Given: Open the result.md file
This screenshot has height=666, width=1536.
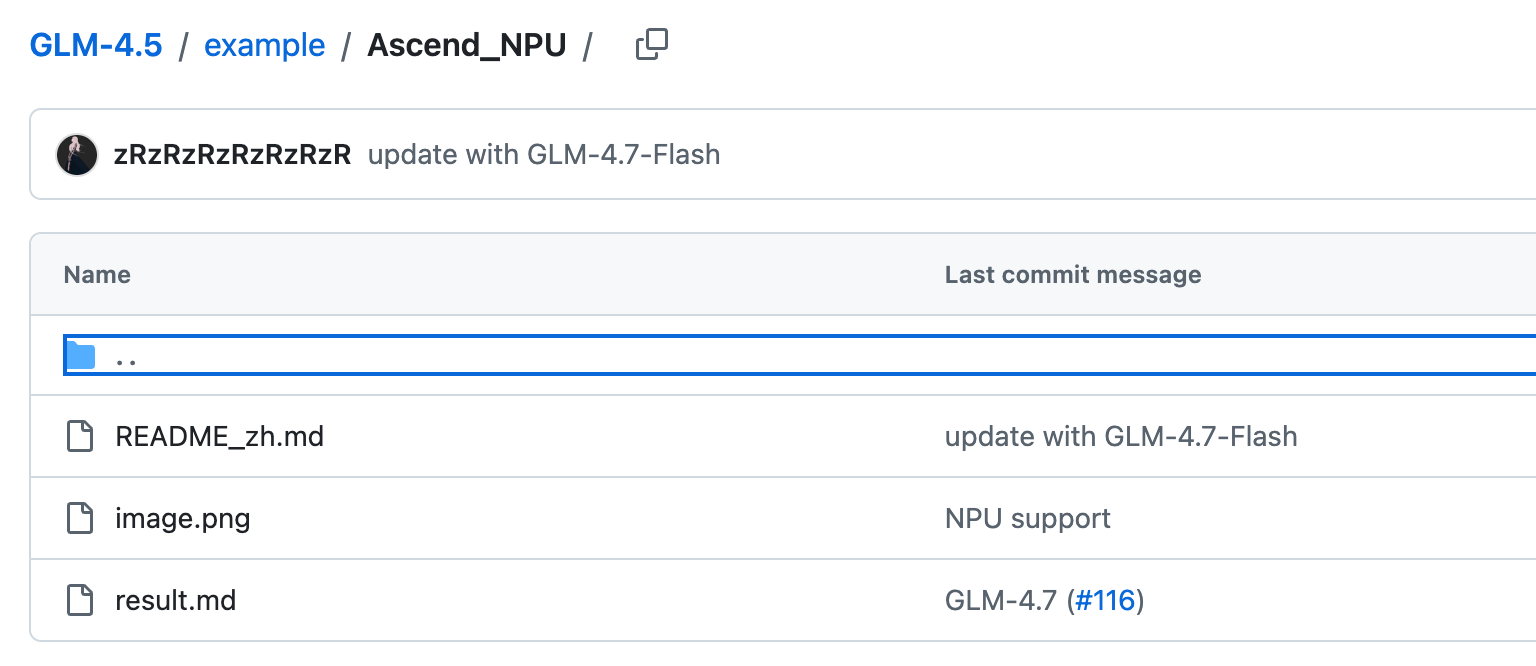Looking at the screenshot, I should click(x=176, y=601).
